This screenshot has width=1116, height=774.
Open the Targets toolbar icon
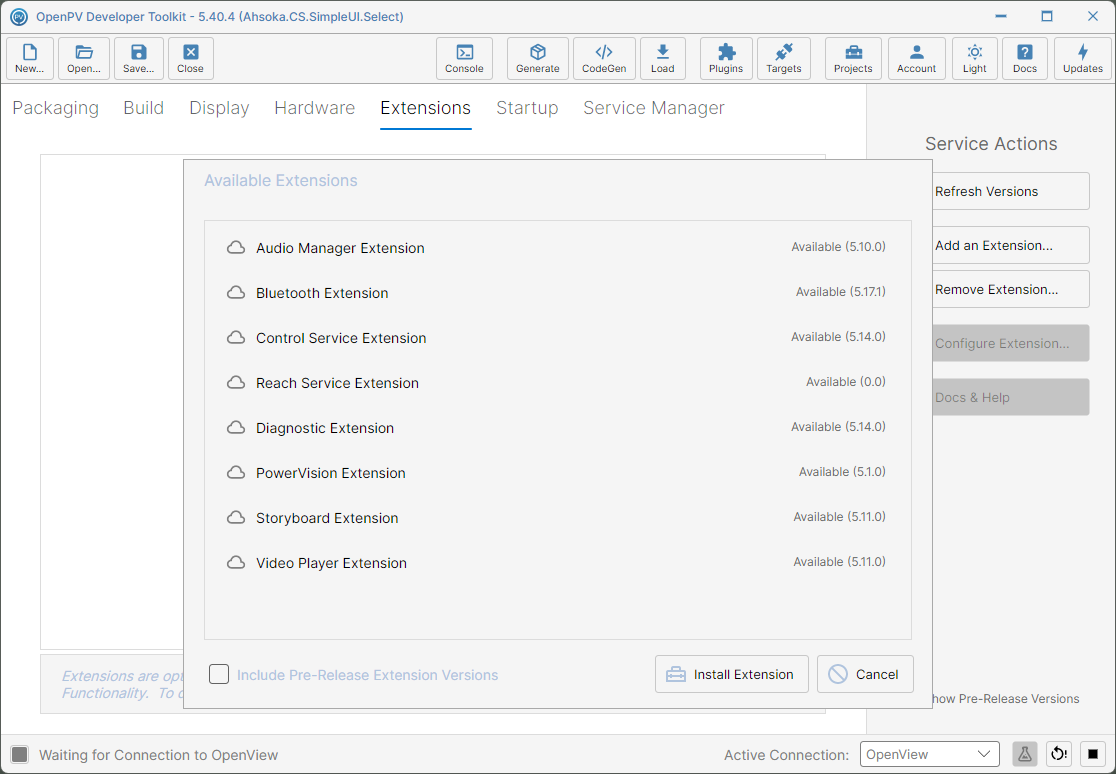pos(784,58)
